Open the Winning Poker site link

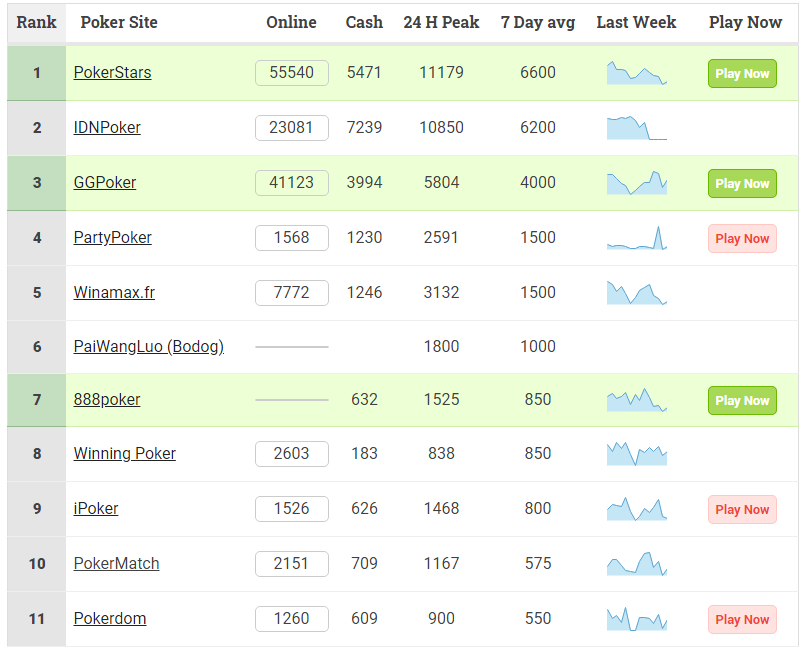click(125, 453)
